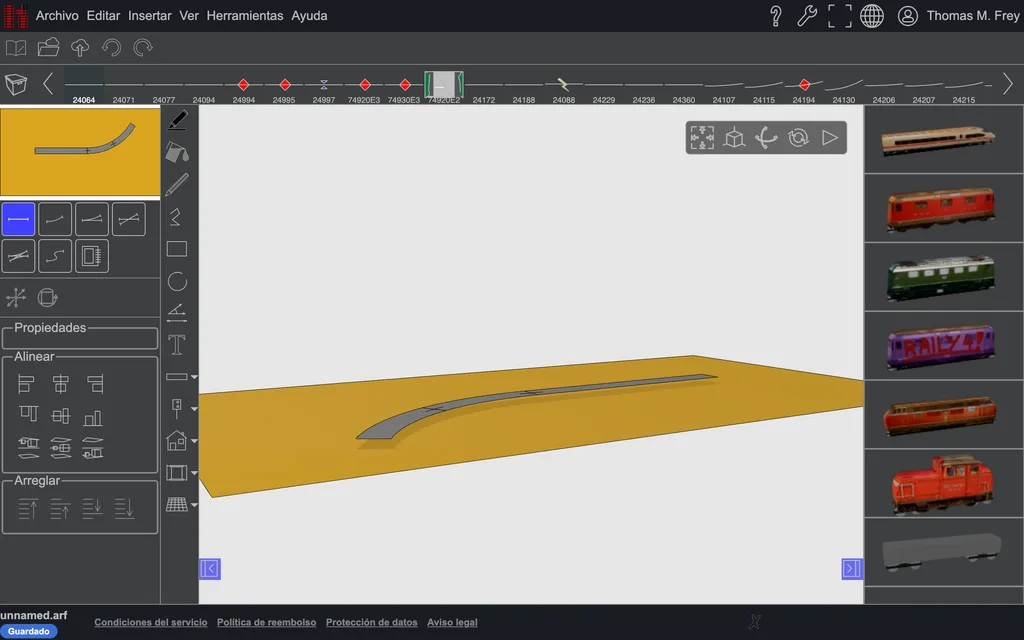Collapse the left panel arrow button
This screenshot has height=640, width=1024.
click(x=210, y=569)
